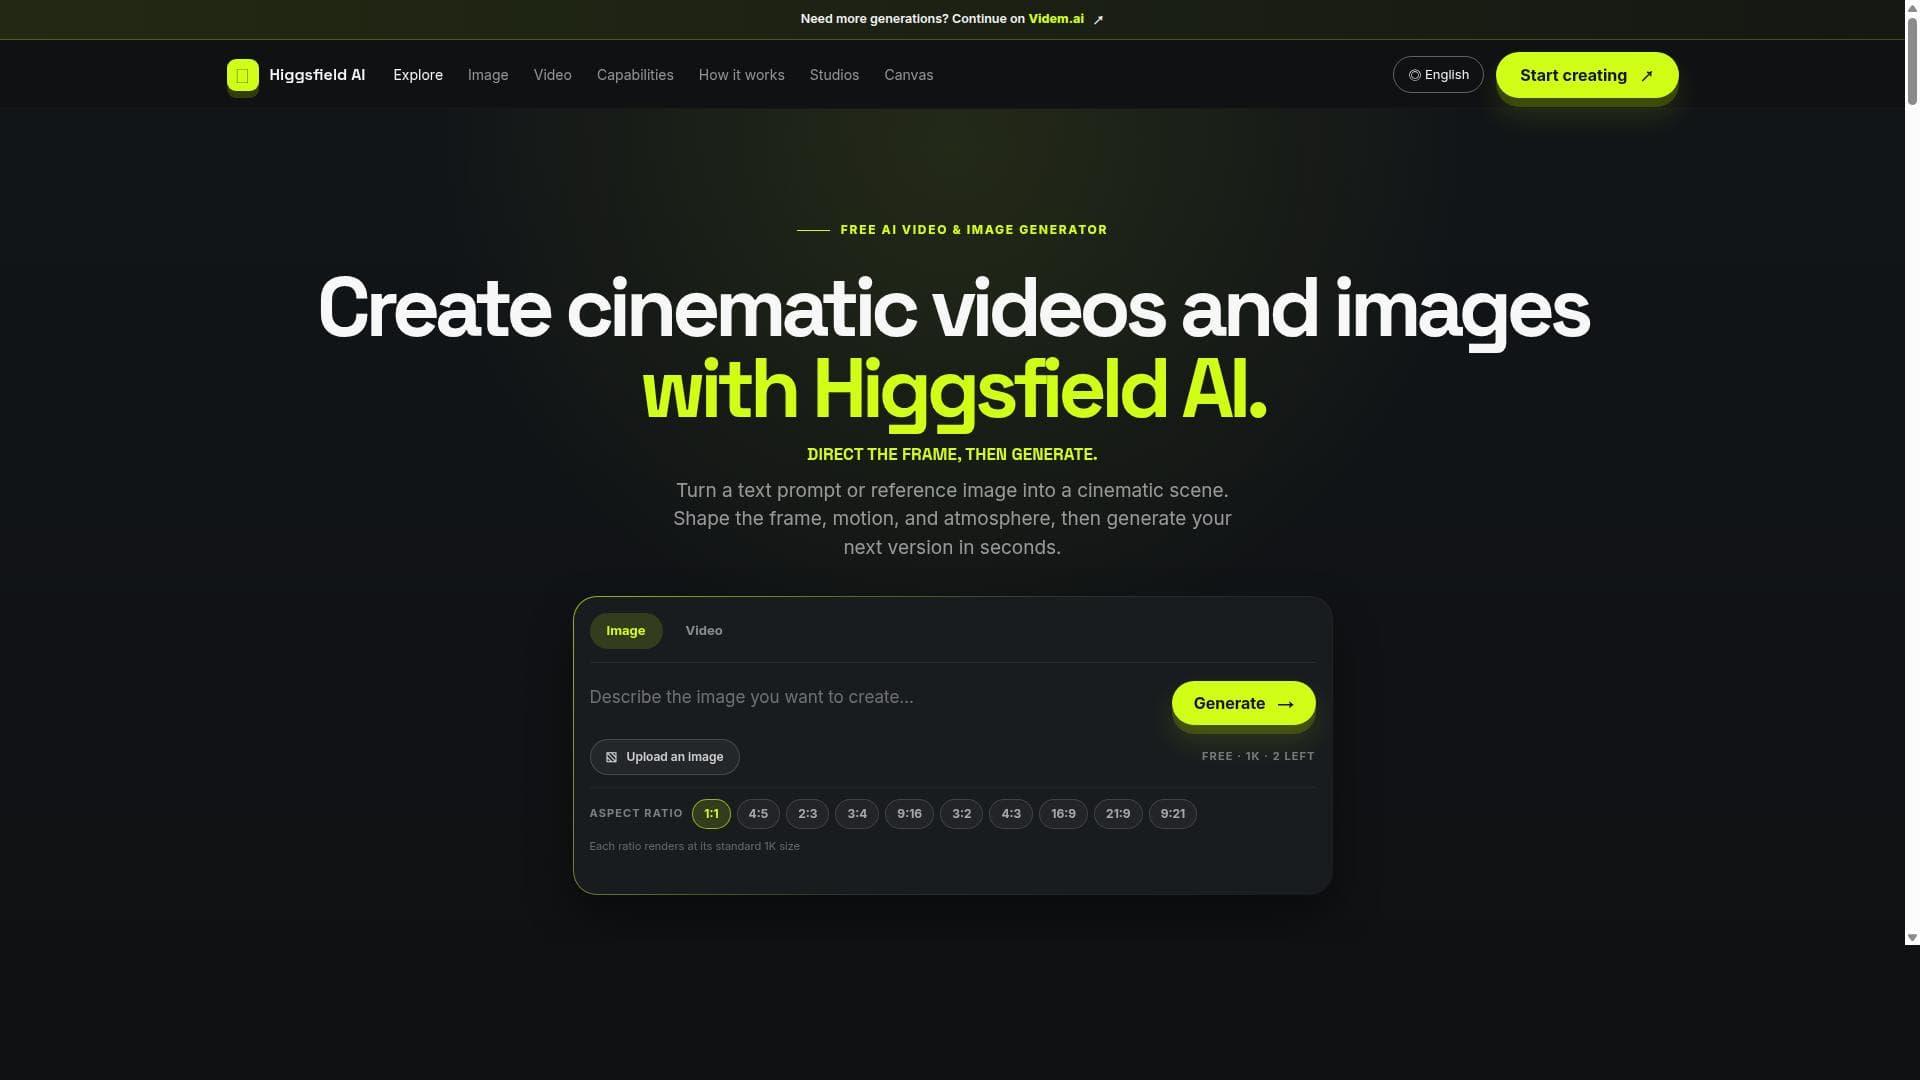Click the image description prompt field
1920x1080 pixels.
[870, 697]
